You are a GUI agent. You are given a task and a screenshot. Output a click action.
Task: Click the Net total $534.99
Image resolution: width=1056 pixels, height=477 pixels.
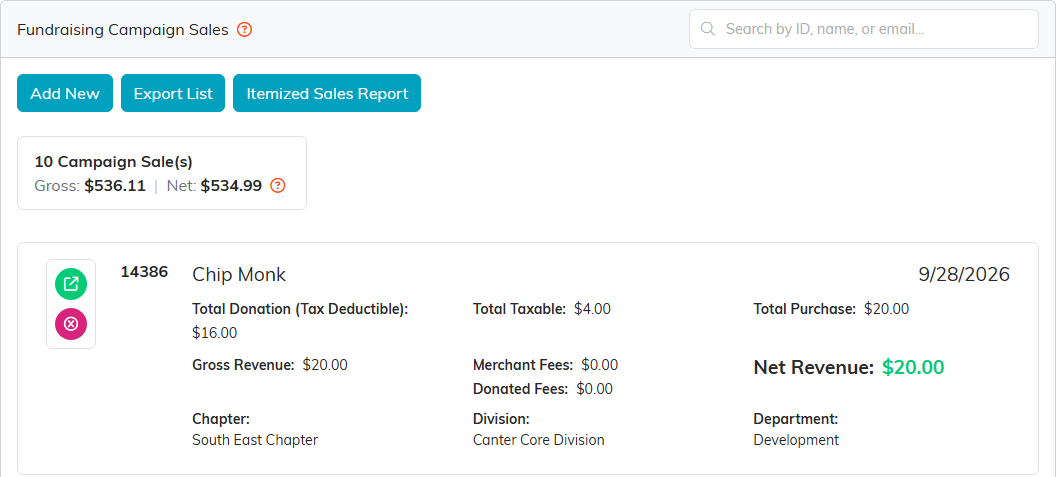[x=231, y=186]
